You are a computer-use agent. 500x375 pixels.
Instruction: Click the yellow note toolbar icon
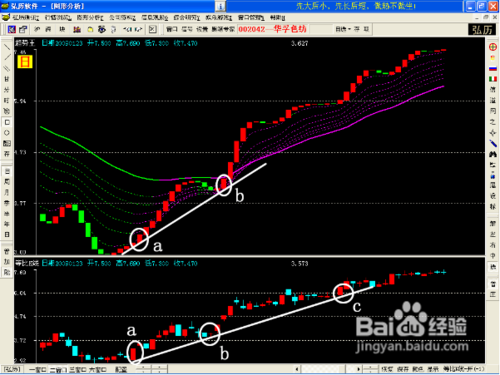(x=90, y=29)
